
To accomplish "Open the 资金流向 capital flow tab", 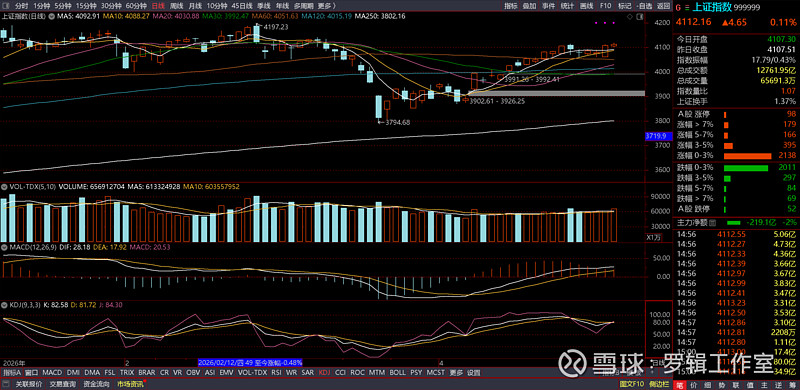I will point(97,384).
